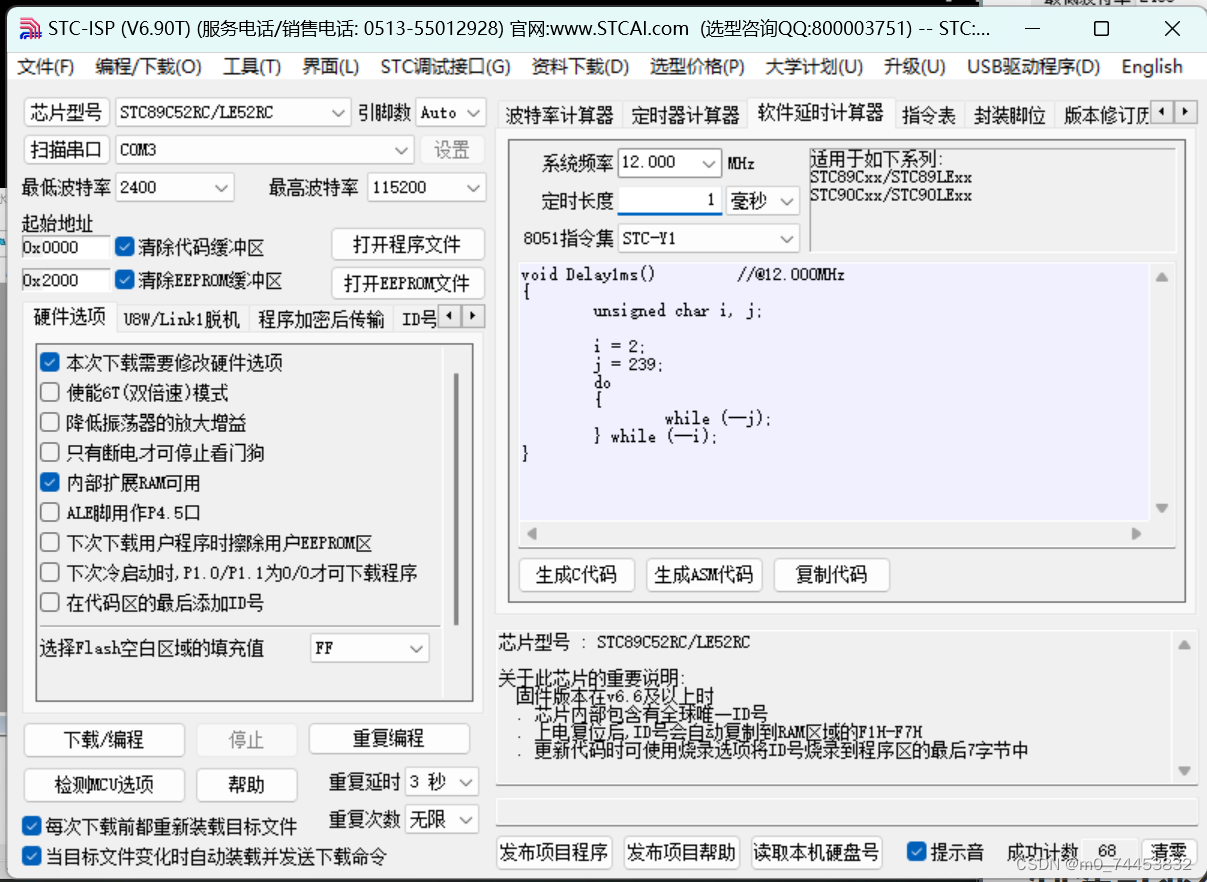The height and width of the screenshot is (882, 1207).
Task: Open 系统频率 12.000 dropdown
Action: click(x=670, y=162)
